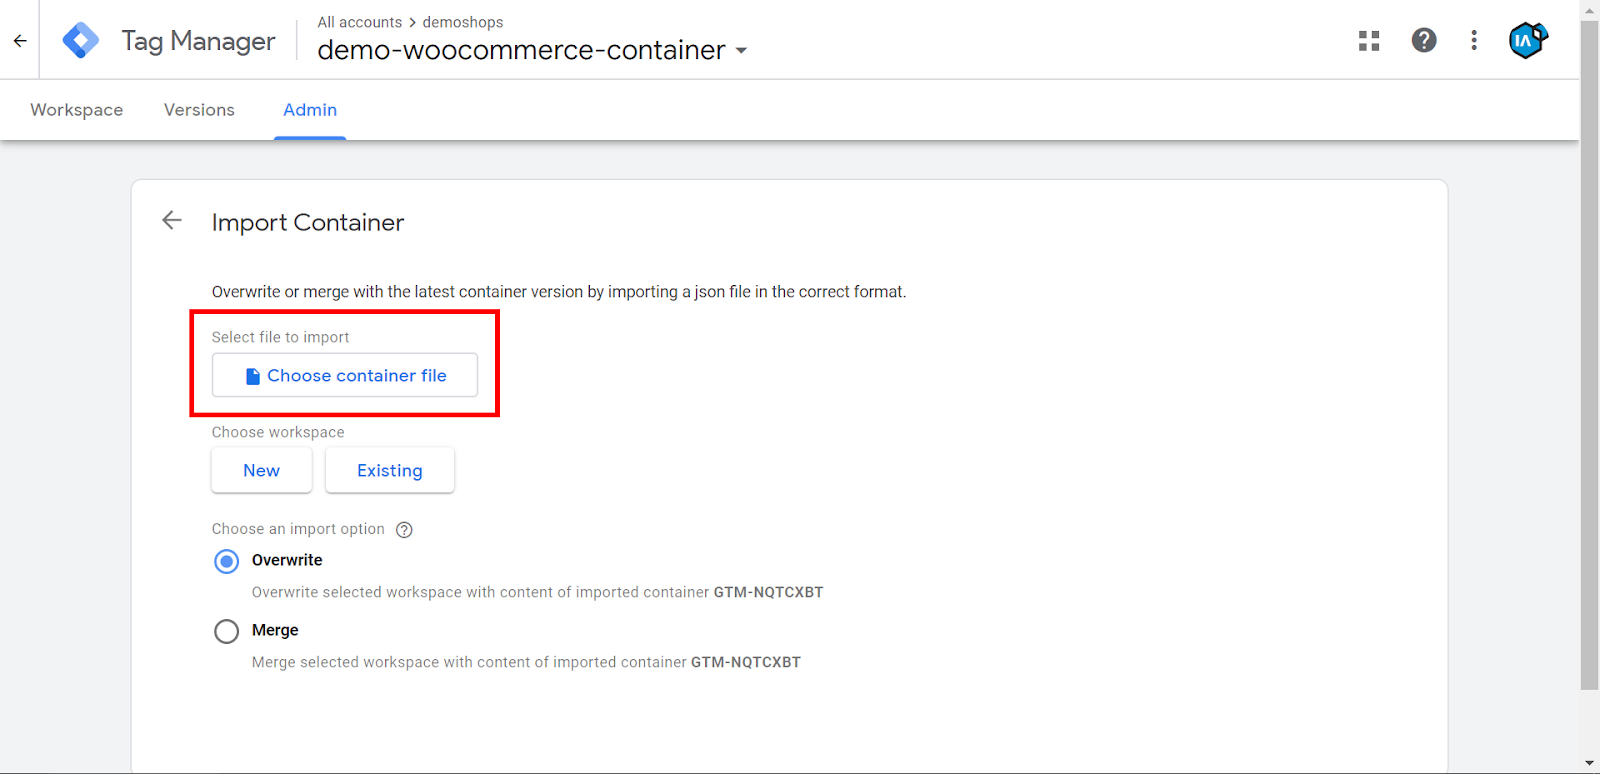The height and width of the screenshot is (774, 1600).
Task: Select the Overwrite import option
Action: (x=227, y=561)
